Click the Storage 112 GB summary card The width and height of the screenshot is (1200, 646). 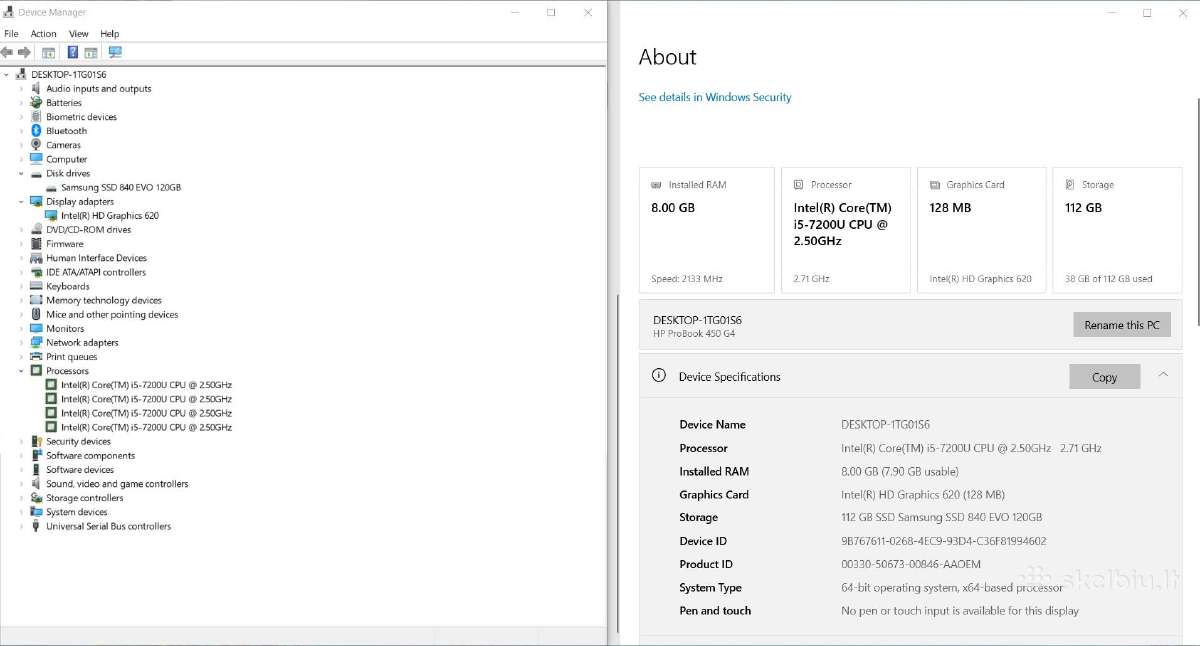(x=1117, y=230)
